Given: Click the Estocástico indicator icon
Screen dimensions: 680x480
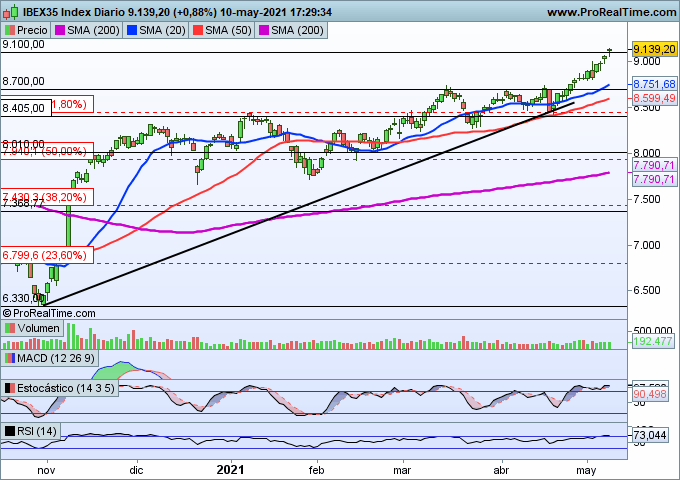Looking at the screenshot, I should pos(10,388).
